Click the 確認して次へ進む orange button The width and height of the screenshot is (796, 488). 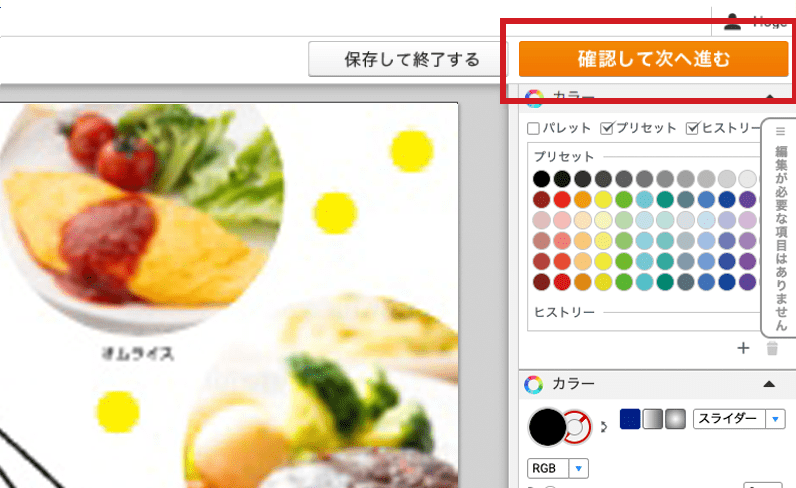coord(653,59)
